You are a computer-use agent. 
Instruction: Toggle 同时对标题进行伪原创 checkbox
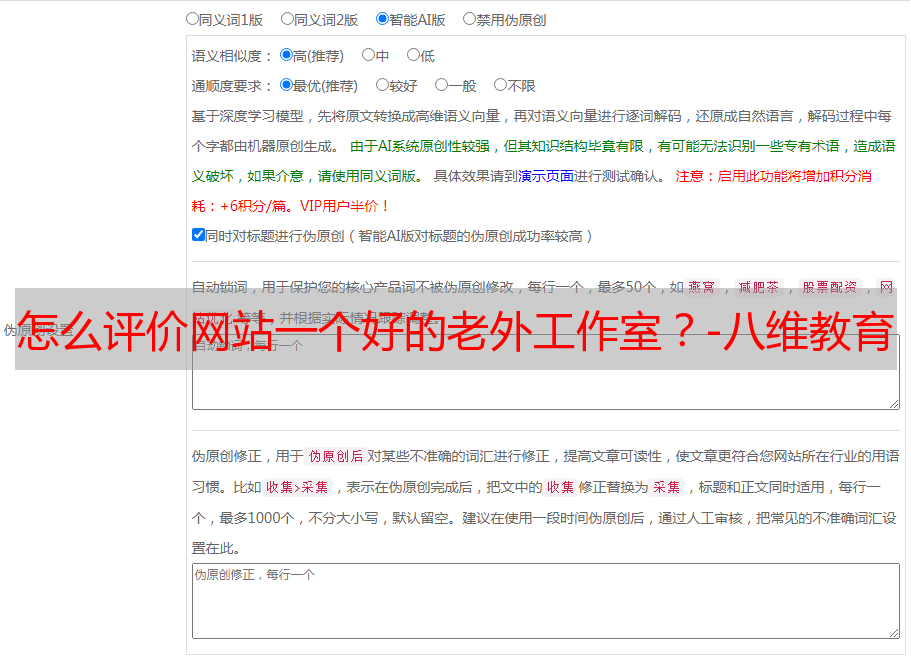pos(198,235)
